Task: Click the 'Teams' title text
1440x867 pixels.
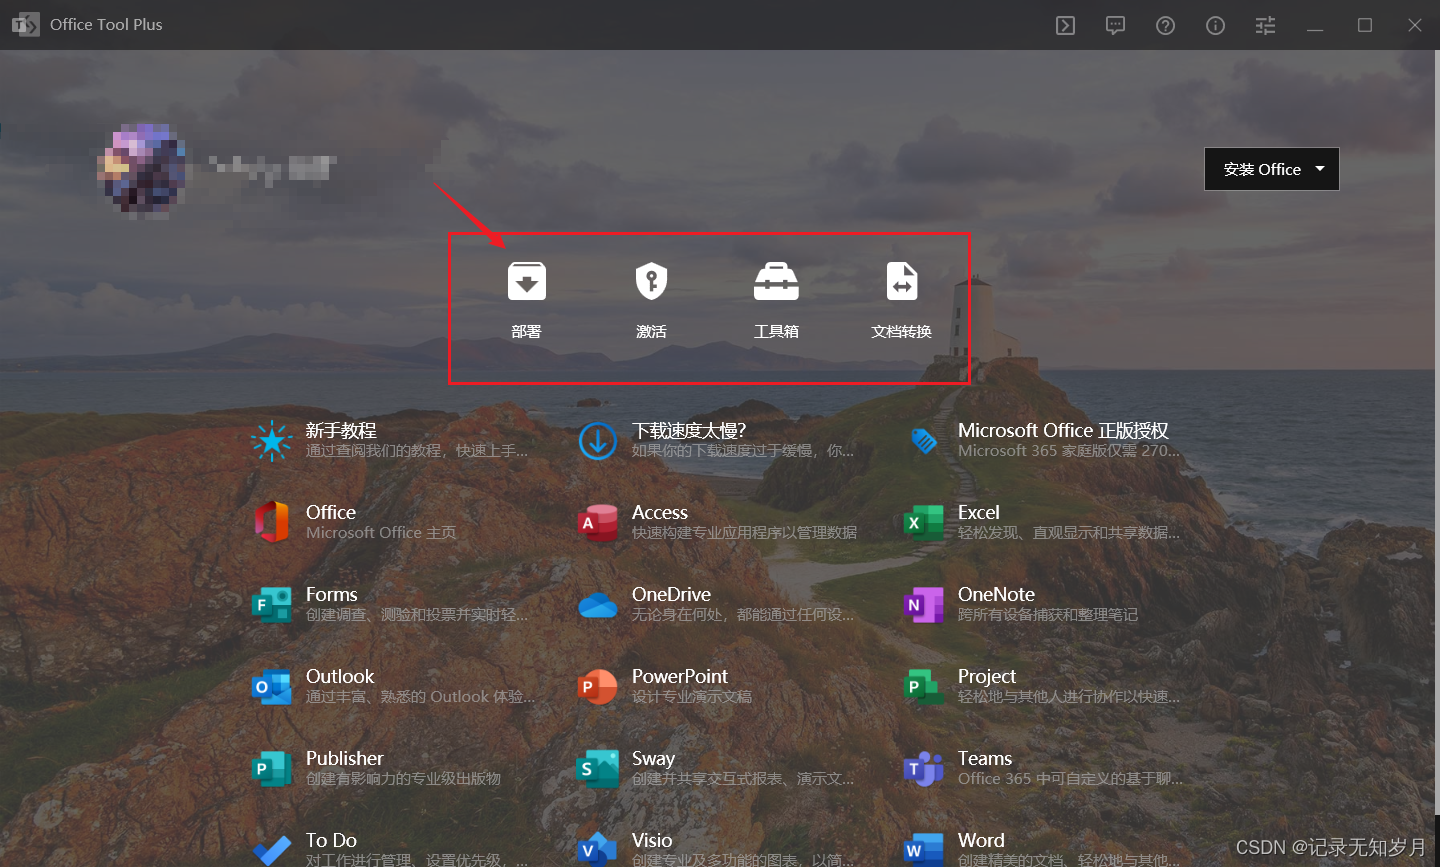Action: tap(985, 758)
